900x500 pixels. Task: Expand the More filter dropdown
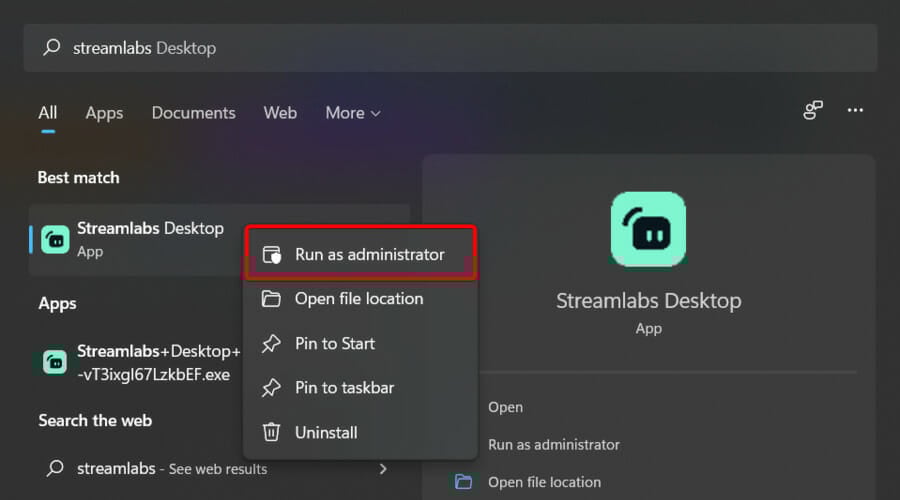point(352,113)
